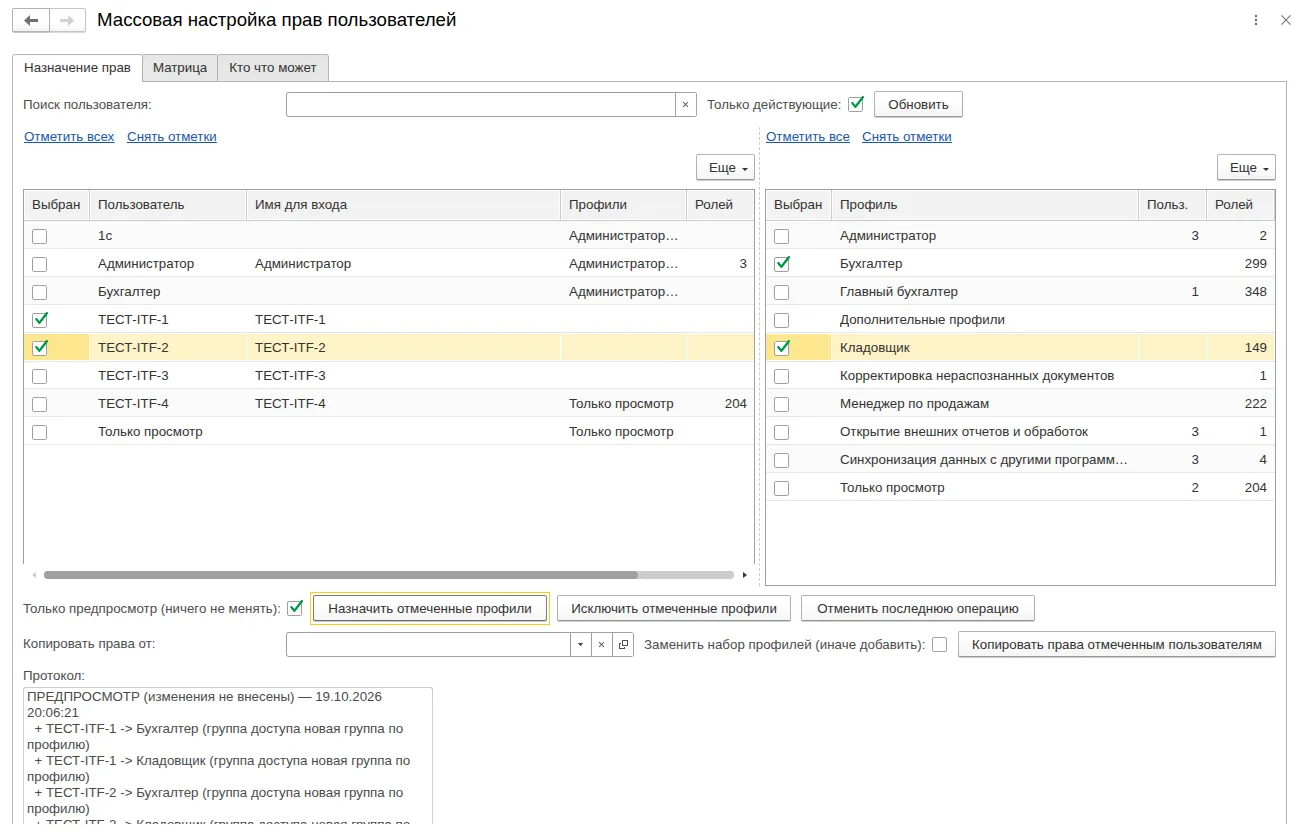The height and width of the screenshot is (836, 1307).
Task: Click 'Снять отметки' link above the users list
Action: point(172,137)
